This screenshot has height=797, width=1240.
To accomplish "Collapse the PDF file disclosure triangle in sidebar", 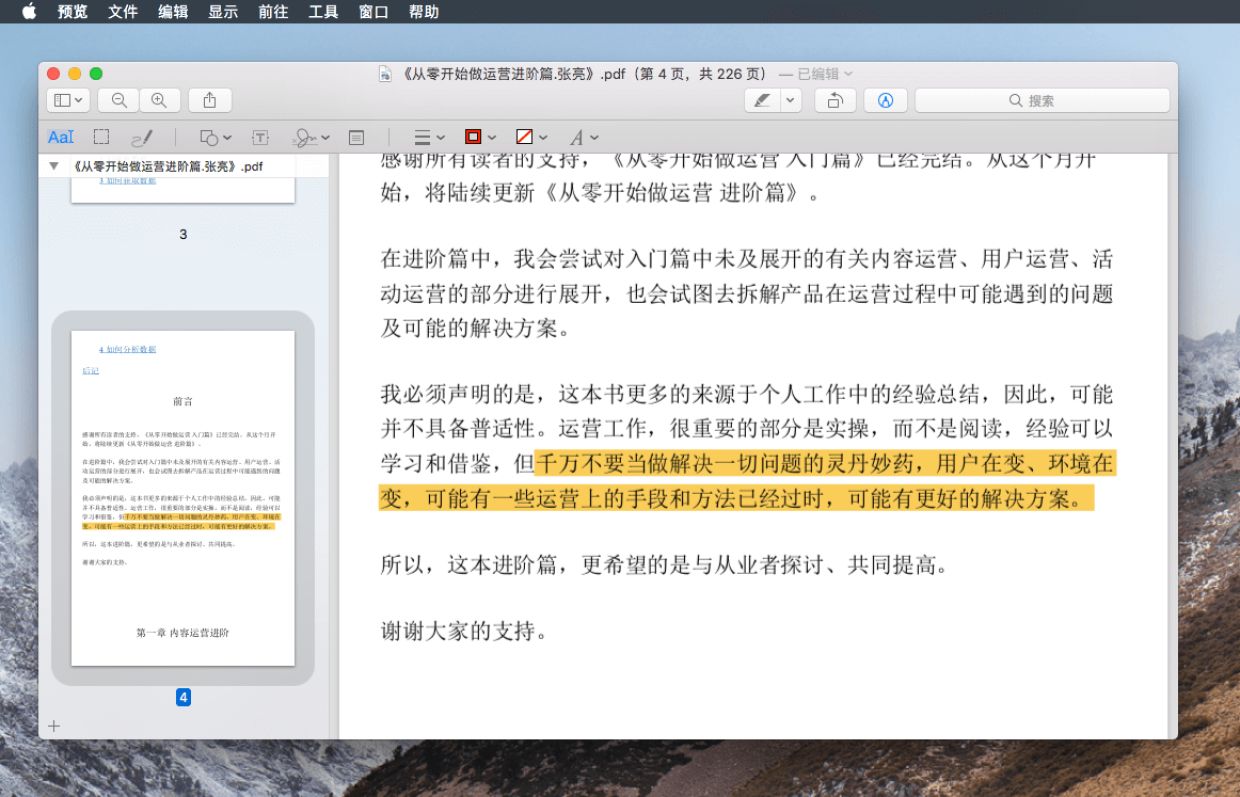I will point(54,166).
